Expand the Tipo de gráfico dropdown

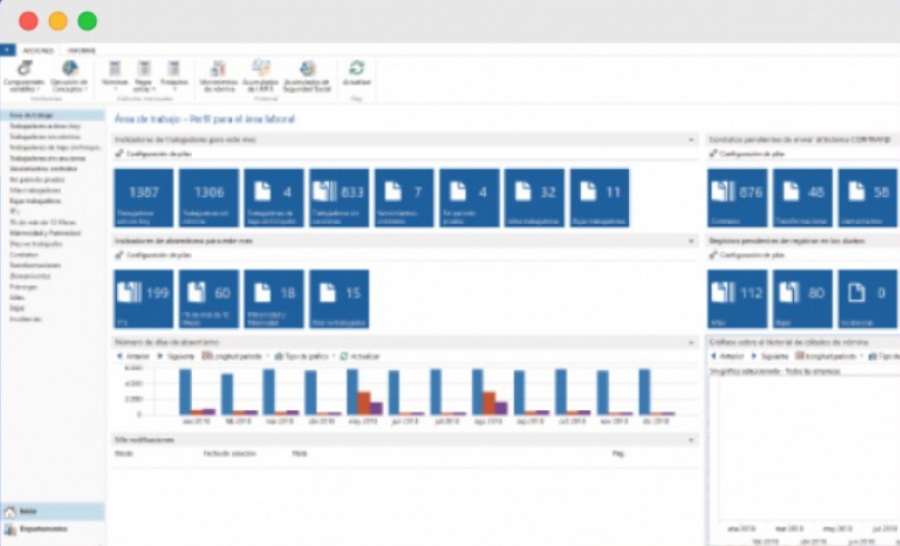(x=304, y=355)
